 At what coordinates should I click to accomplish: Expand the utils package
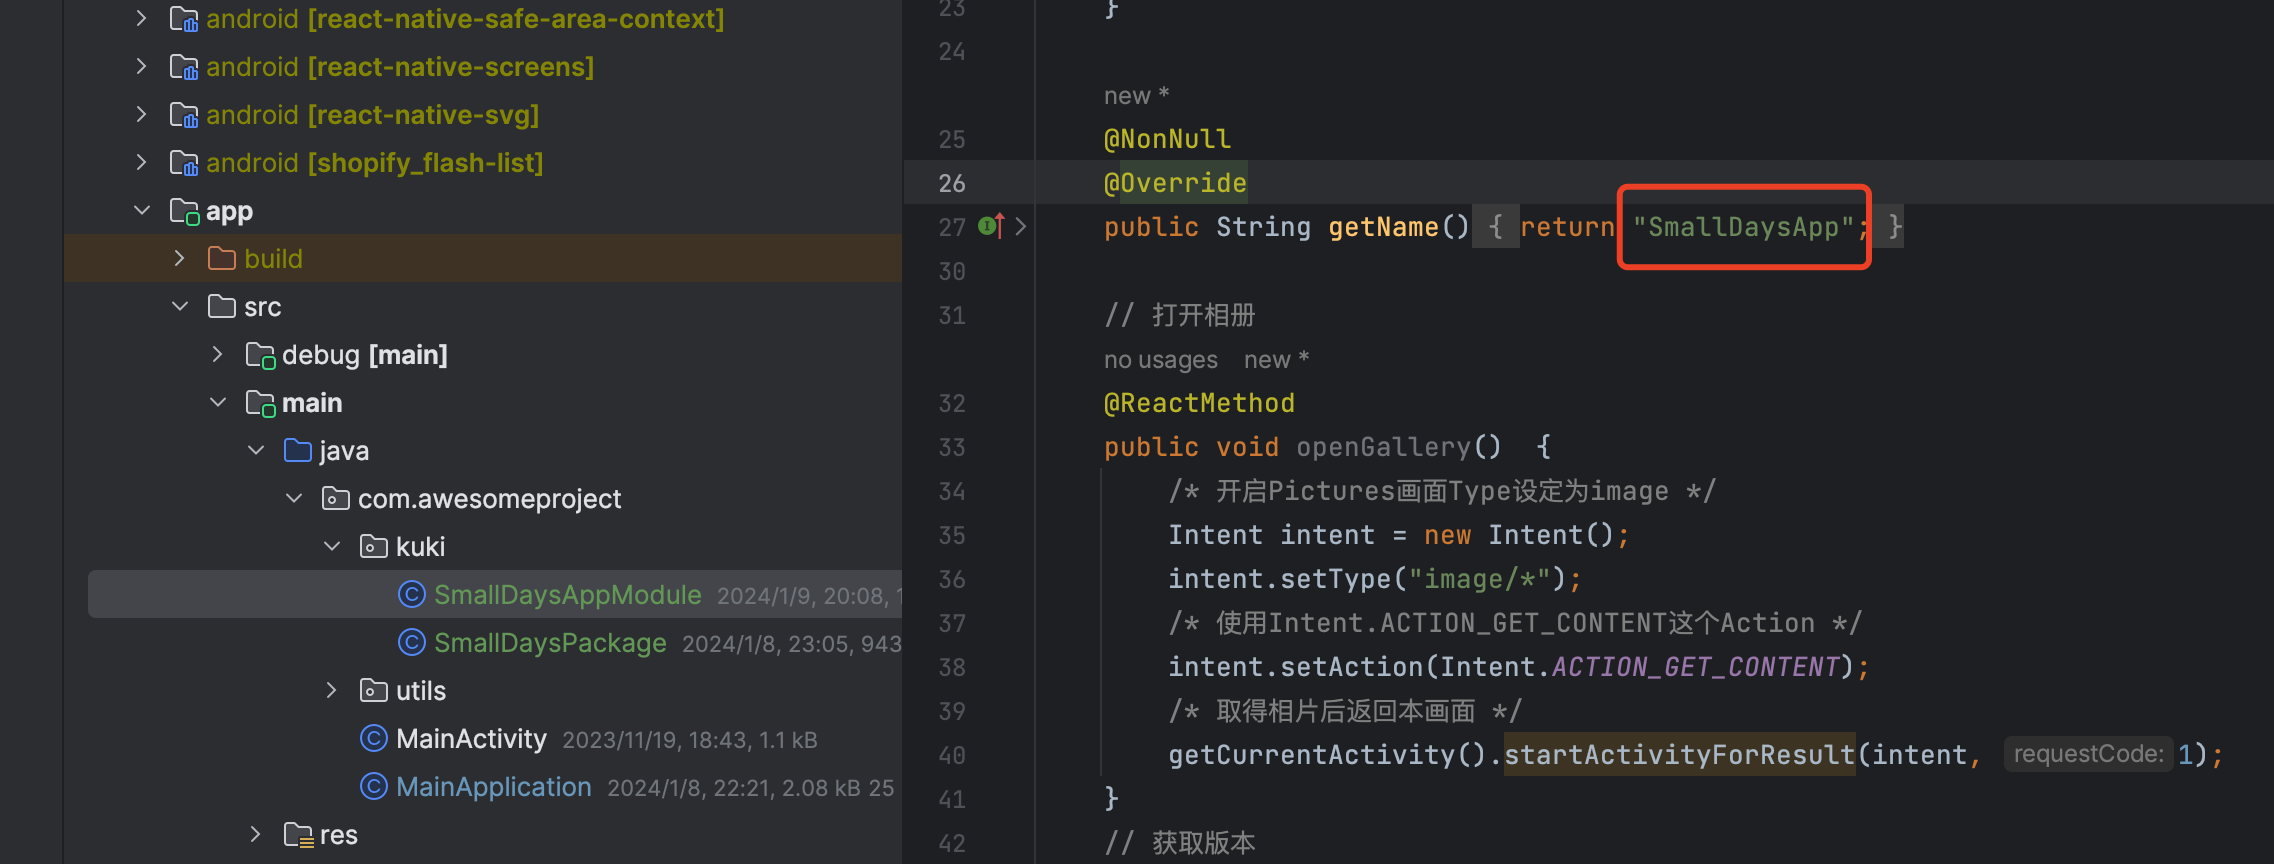(x=332, y=690)
